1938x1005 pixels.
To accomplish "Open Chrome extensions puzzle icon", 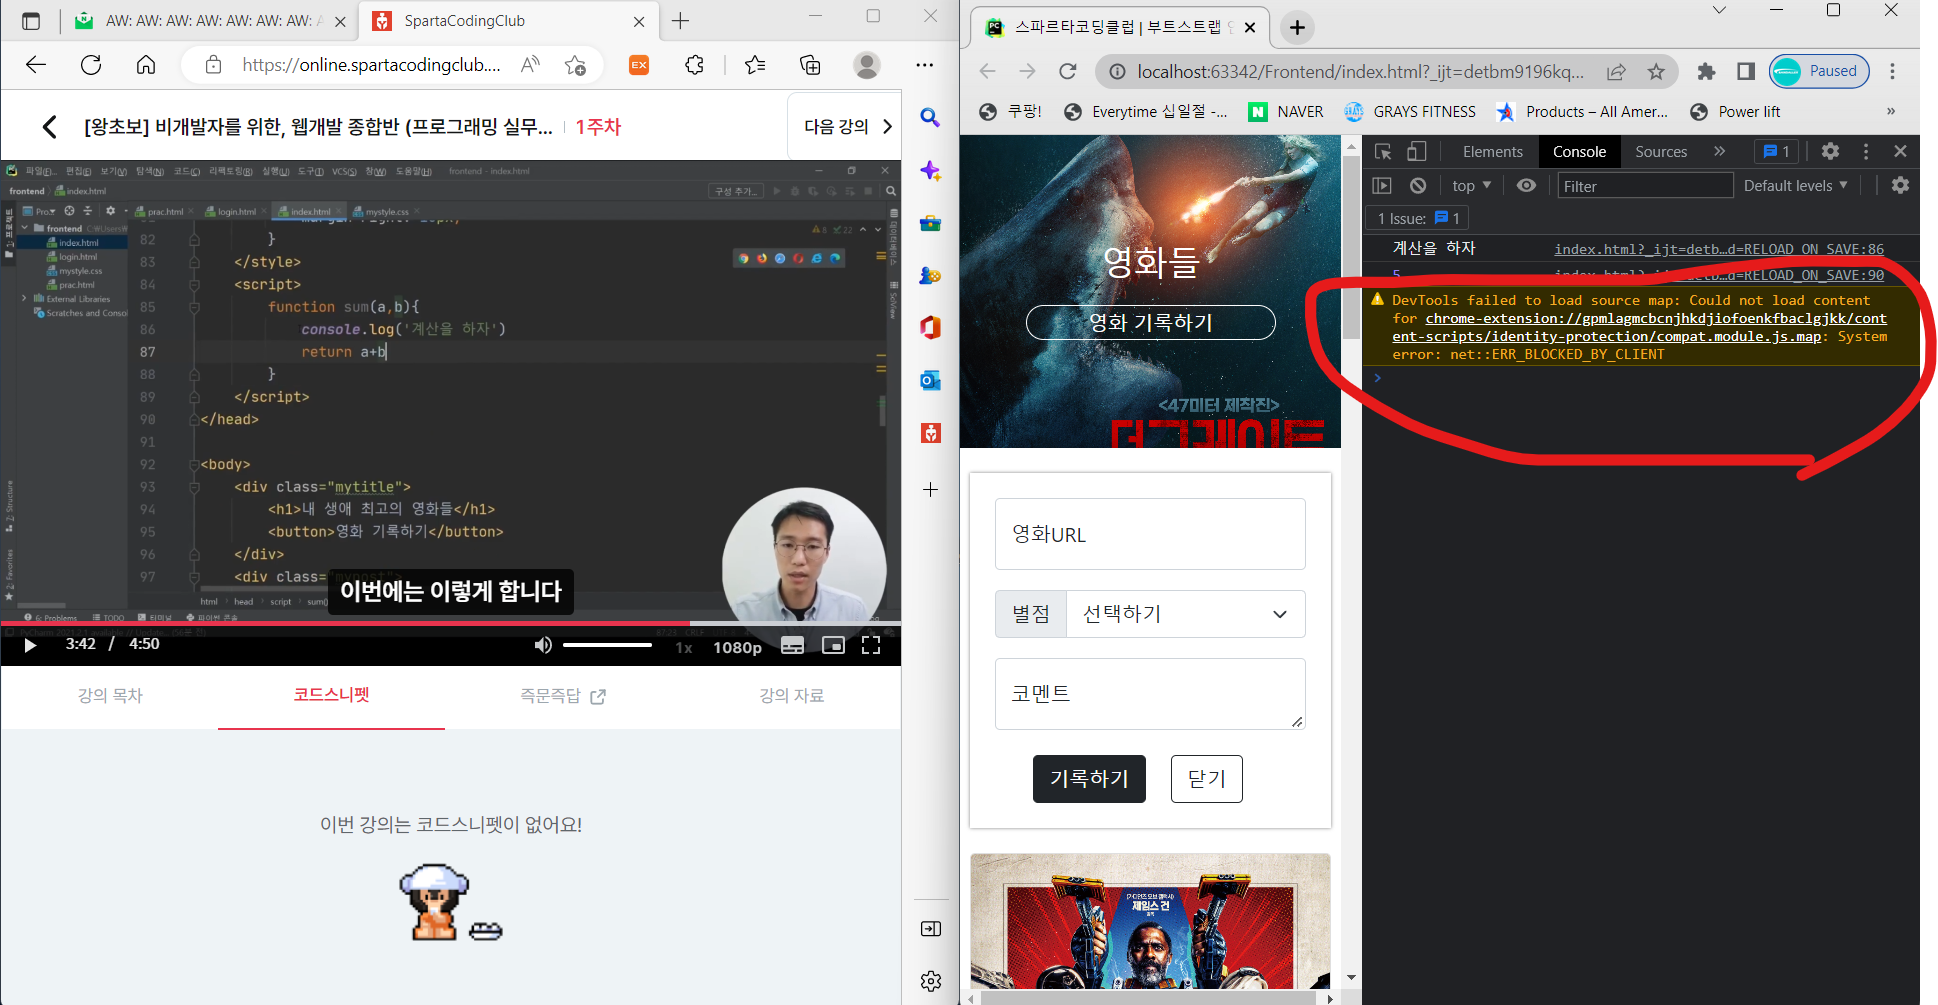I will click(1706, 71).
